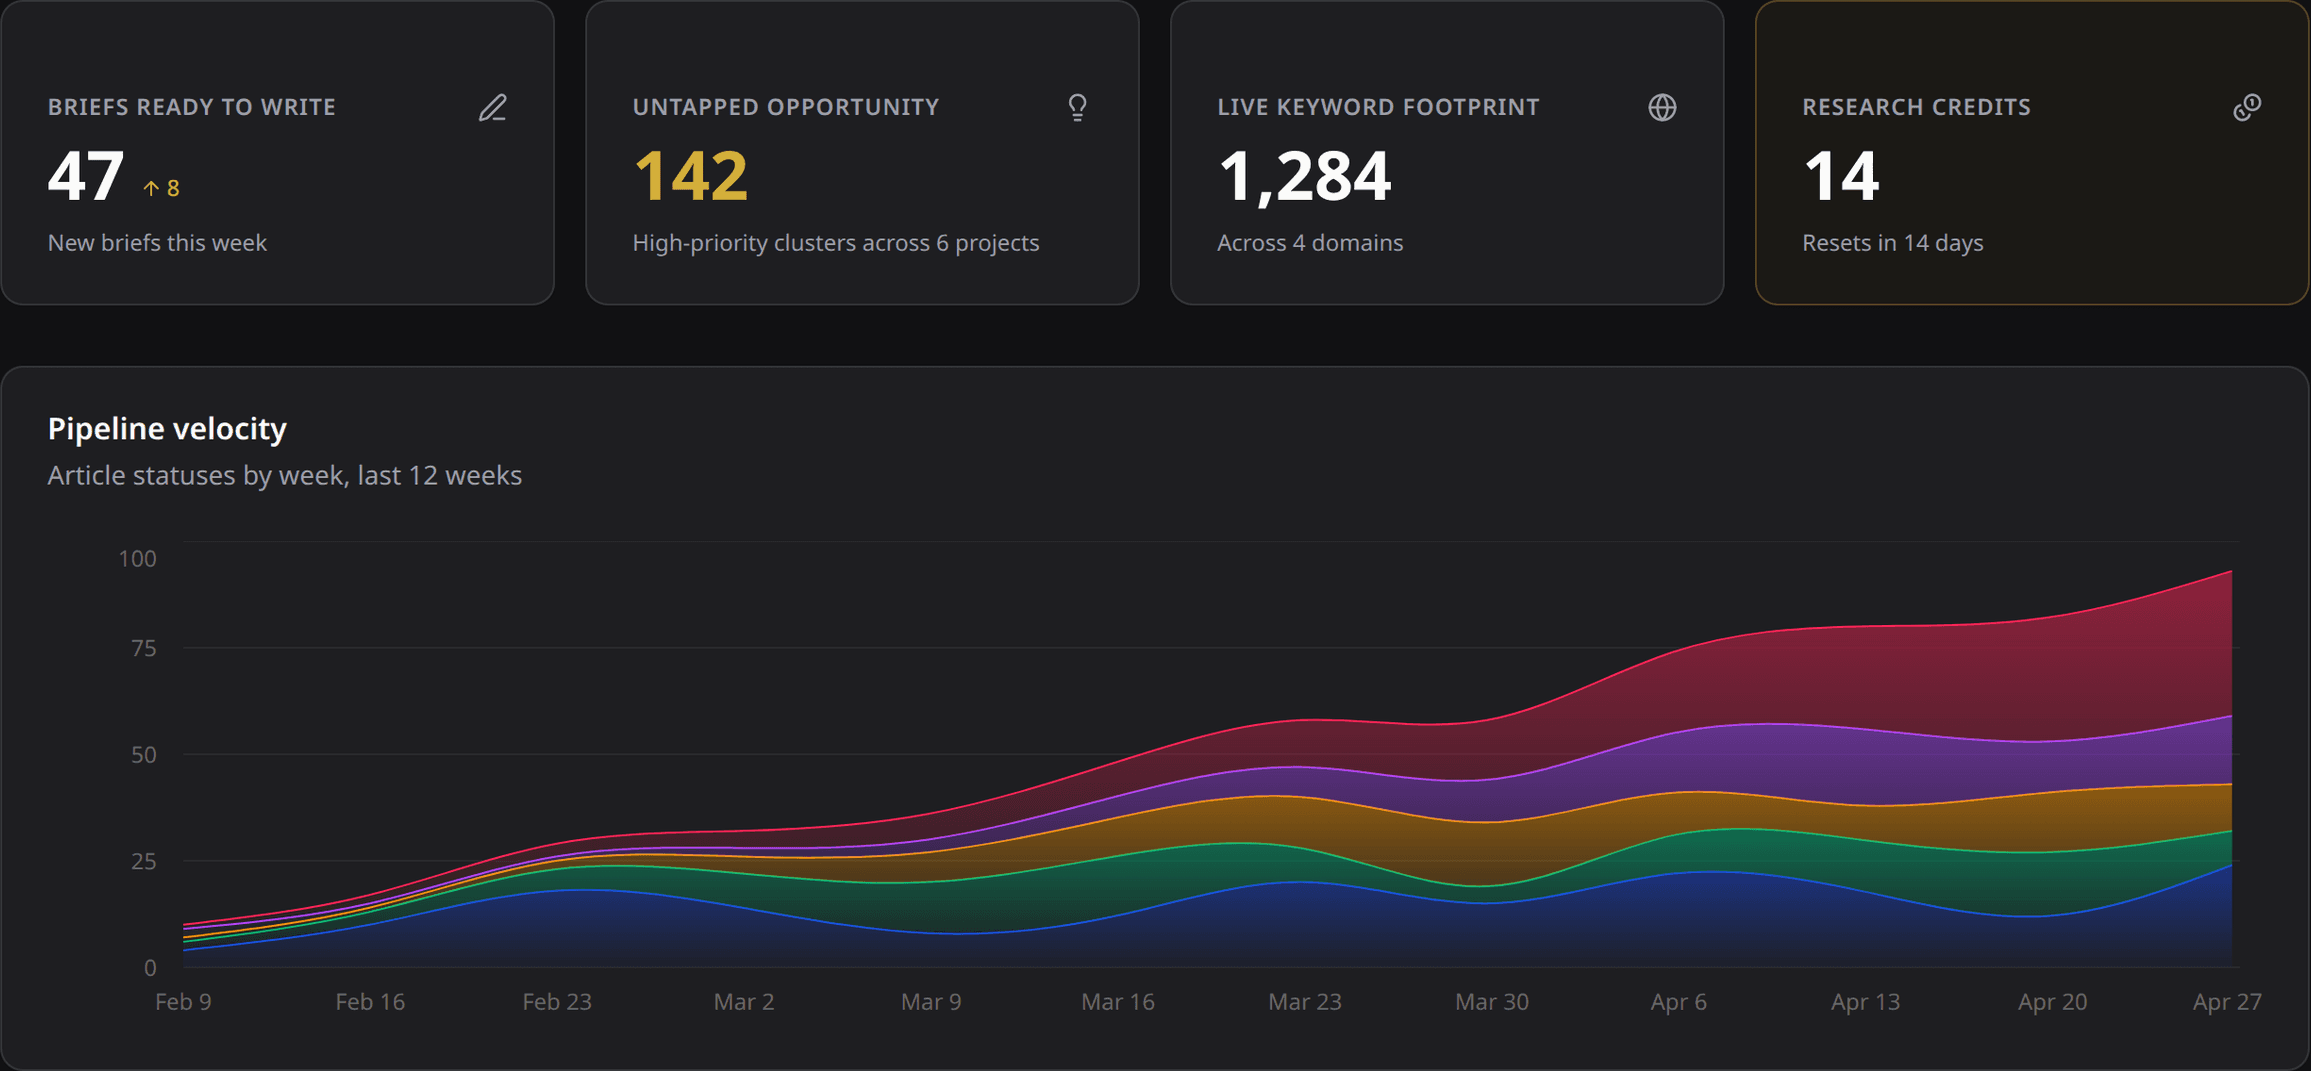Click the lightbulb icon on Untapped Opportunity card
The image size is (2311, 1071).
click(x=1077, y=108)
